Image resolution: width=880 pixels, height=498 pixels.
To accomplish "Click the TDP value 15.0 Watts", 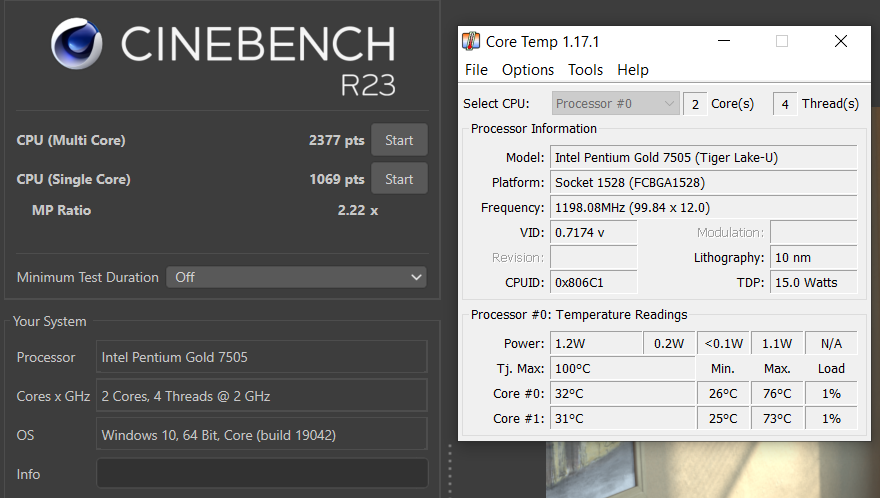I will [814, 282].
